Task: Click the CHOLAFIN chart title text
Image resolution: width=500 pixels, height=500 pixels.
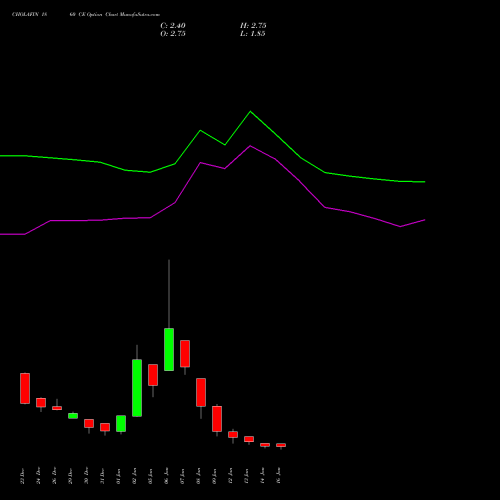Action: pos(86,15)
